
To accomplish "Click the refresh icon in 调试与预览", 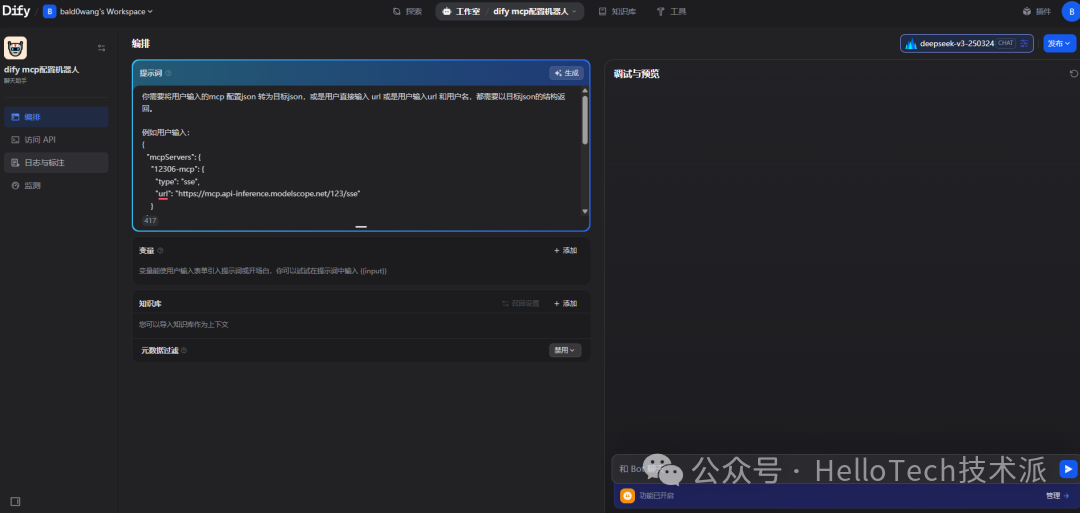I will click(x=1073, y=74).
